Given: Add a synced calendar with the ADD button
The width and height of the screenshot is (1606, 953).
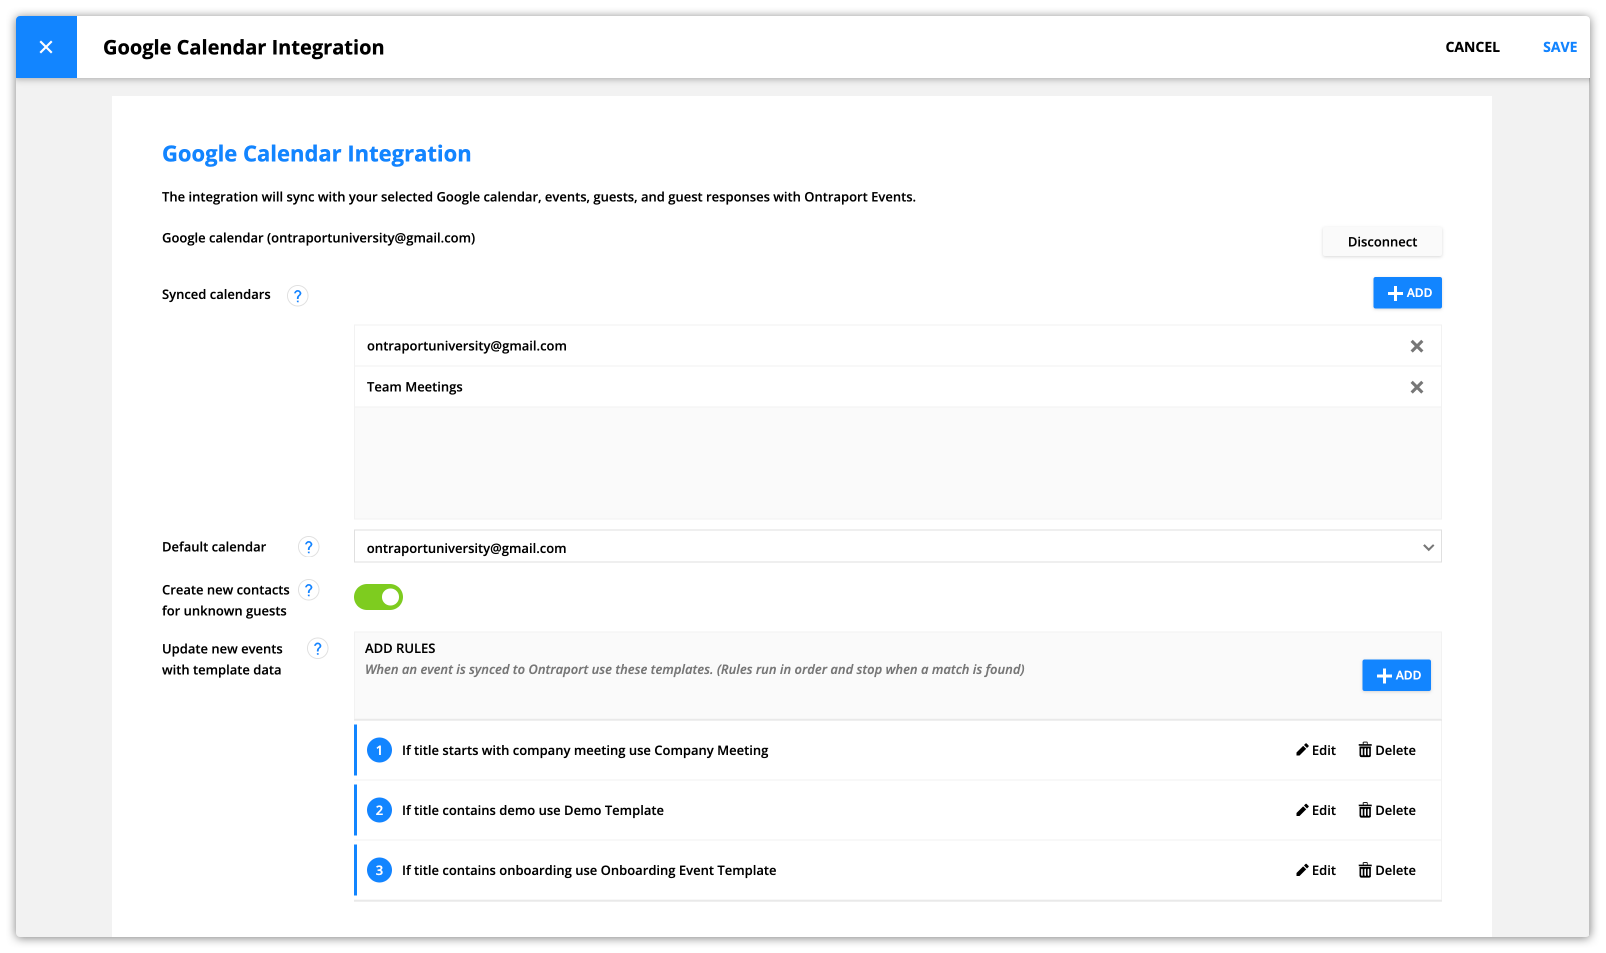Looking at the screenshot, I should click(x=1407, y=293).
